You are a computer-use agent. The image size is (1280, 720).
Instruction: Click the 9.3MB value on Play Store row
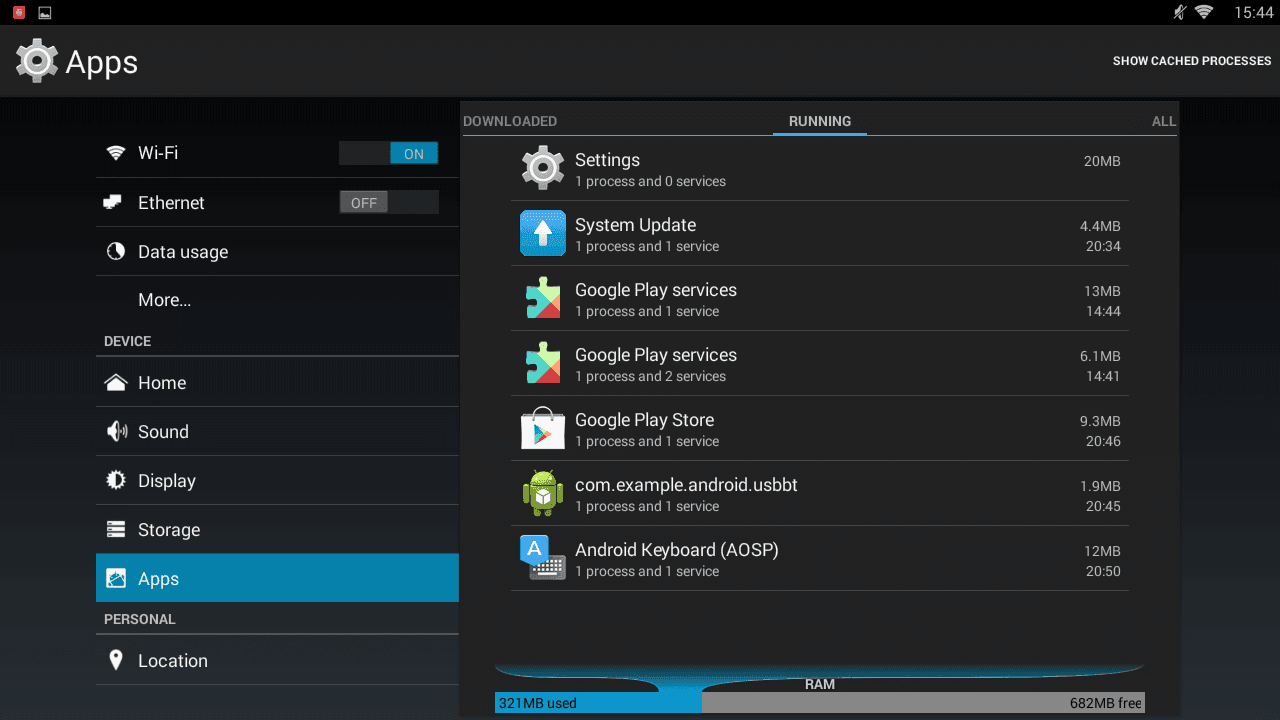click(x=1100, y=421)
